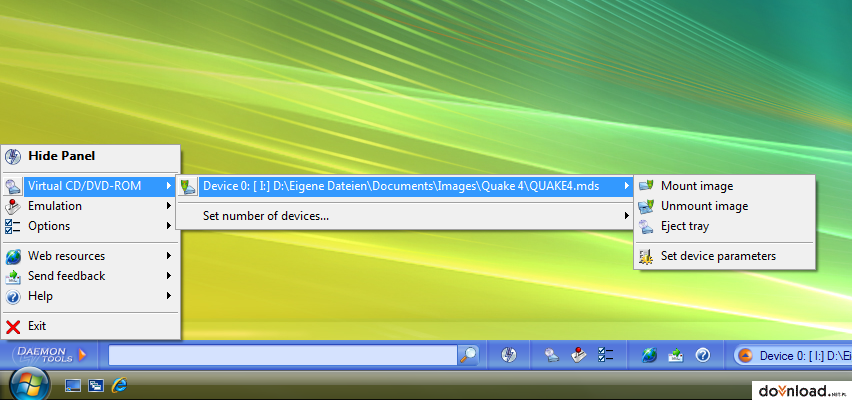This screenshot has height=400, width=852.
Task: Click the joystick emulation icon in panel toolbar
Action: [x=579, y=355]
